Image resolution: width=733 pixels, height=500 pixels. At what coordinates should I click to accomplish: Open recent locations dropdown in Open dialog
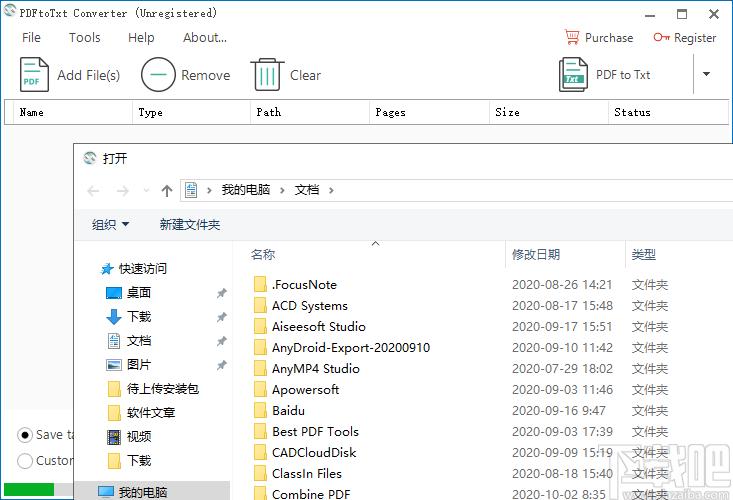click(146, 191)
